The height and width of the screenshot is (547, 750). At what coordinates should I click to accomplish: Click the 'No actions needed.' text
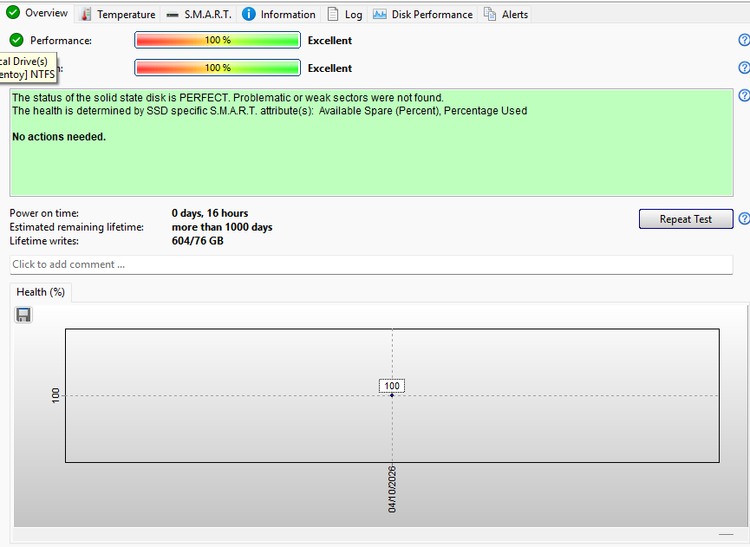click(59, 137)
